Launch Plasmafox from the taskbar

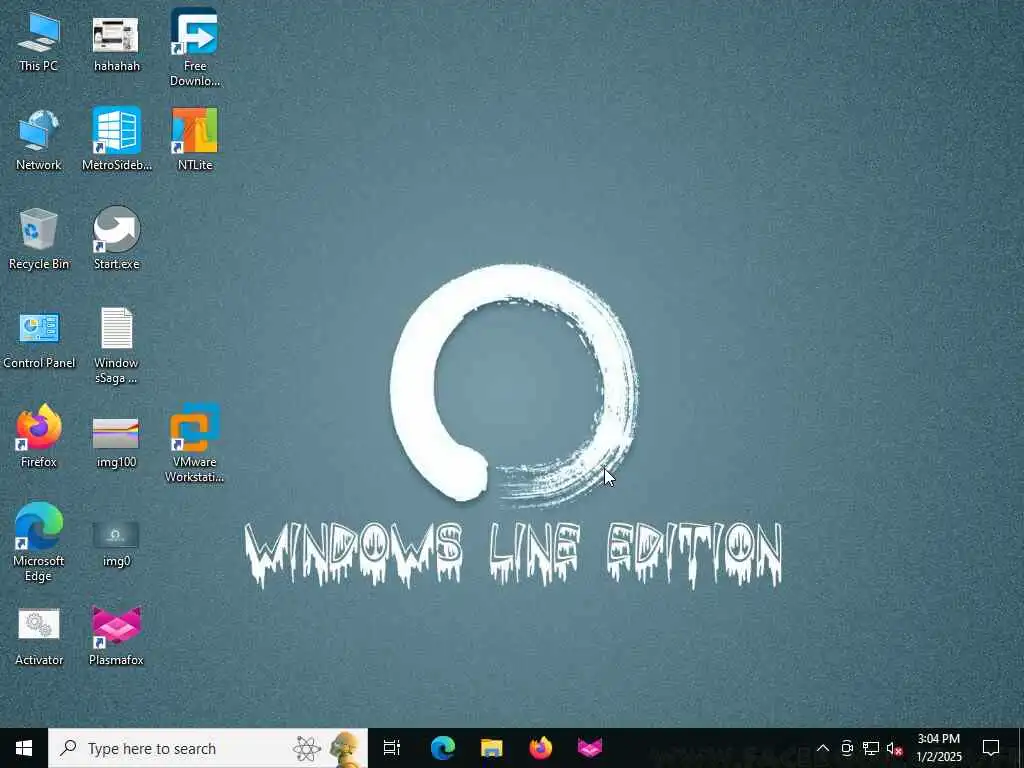590,748
